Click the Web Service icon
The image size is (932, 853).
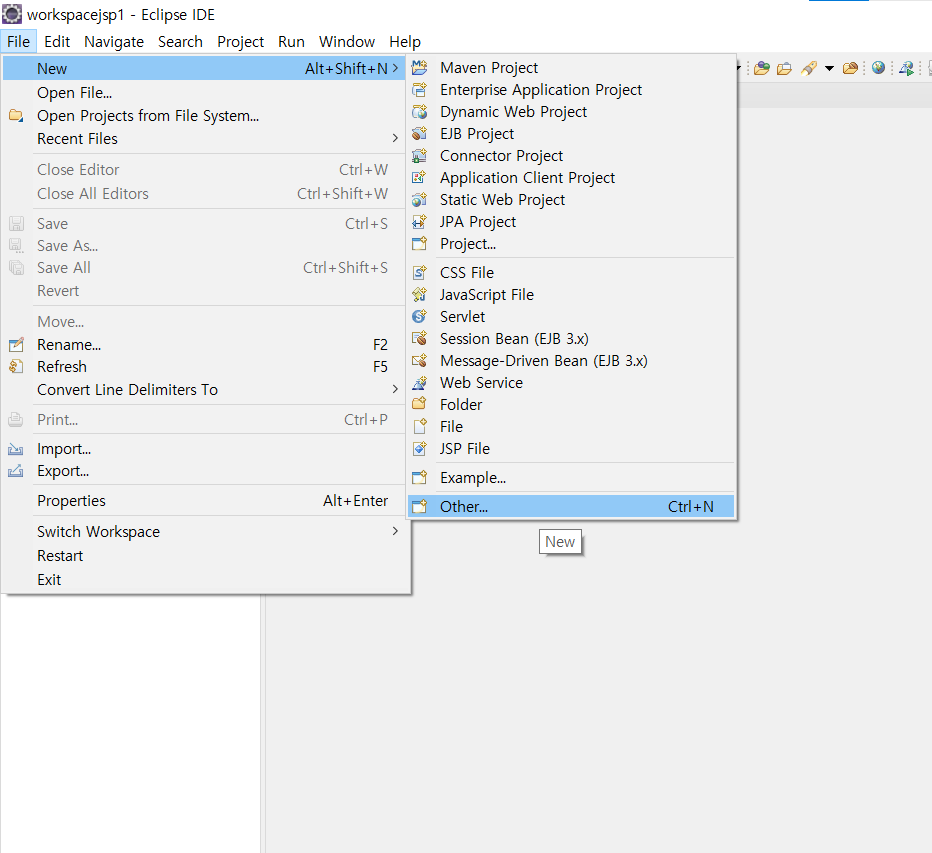pos(420,383)
